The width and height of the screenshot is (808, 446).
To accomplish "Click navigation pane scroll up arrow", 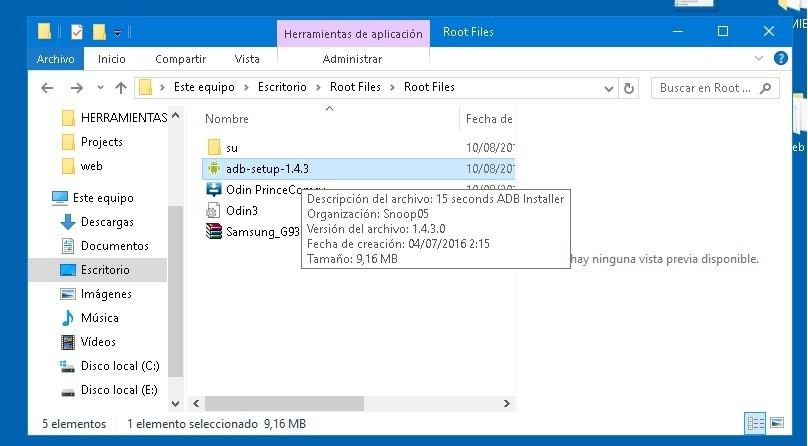I will click(x=175, y=116).
